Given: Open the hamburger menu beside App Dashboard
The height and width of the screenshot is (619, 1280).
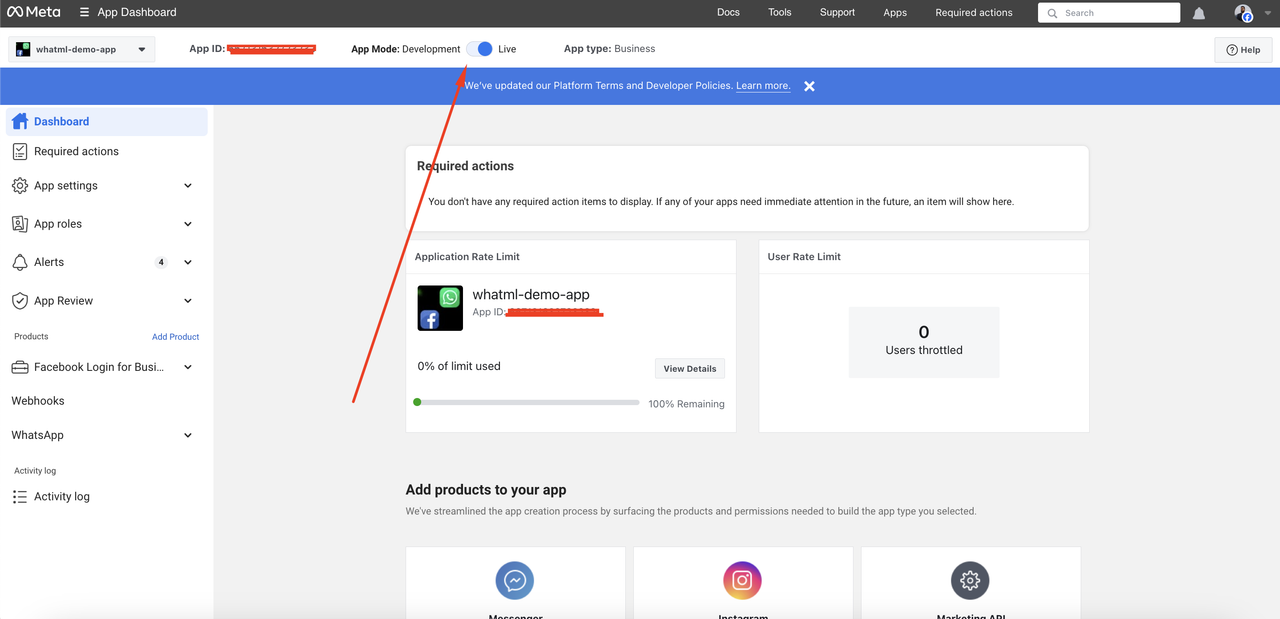Looking at the screenshot, I should coord(85,12).
